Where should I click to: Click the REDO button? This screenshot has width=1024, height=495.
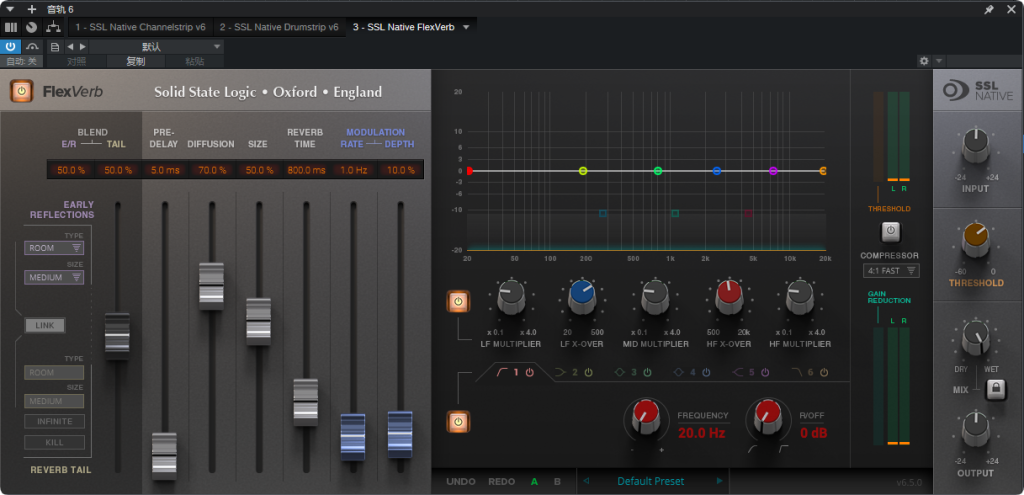coord(502,481)
